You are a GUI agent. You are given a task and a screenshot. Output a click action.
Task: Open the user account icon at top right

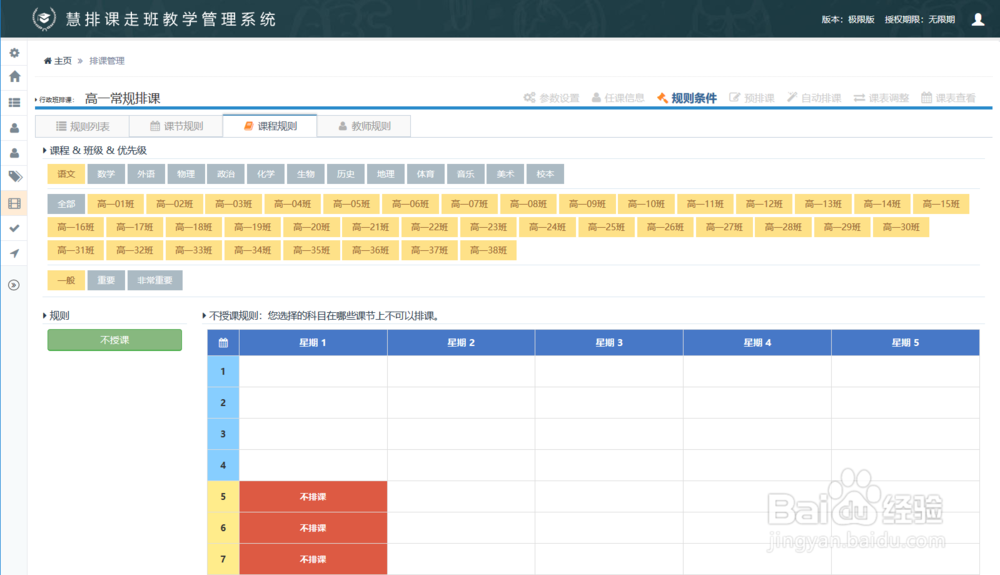click(978, 19)
